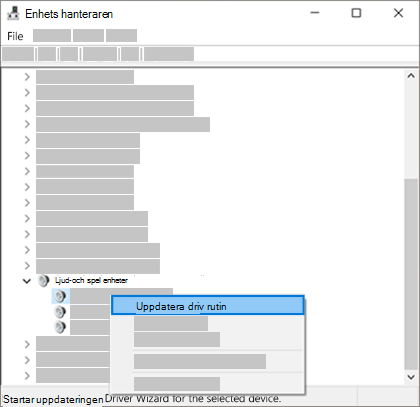
Task: Click the speaker icon beside Ljud-och spel enheter
Action: (x=43, y=281)
